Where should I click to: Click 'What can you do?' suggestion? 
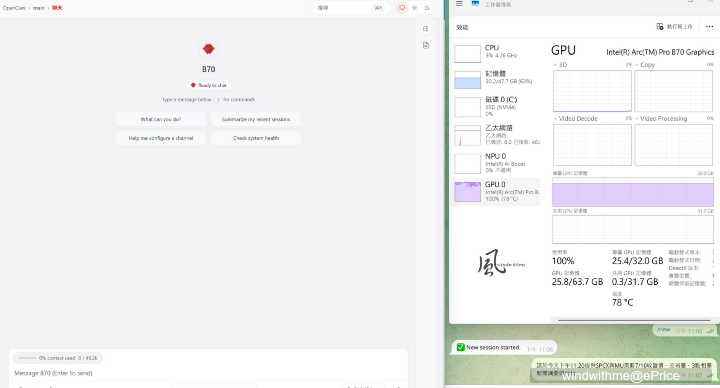[161, 119]
